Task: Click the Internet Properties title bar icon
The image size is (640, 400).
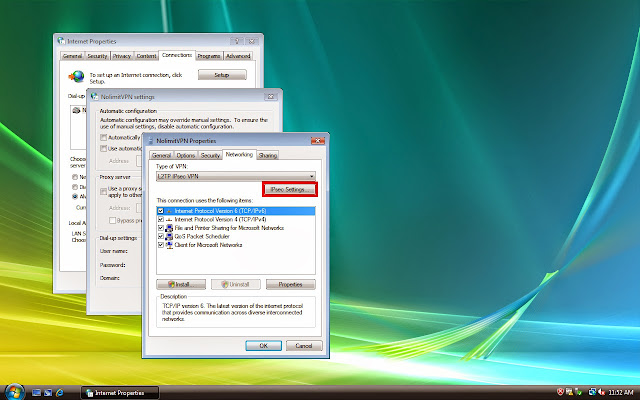Action: (61, 41)
